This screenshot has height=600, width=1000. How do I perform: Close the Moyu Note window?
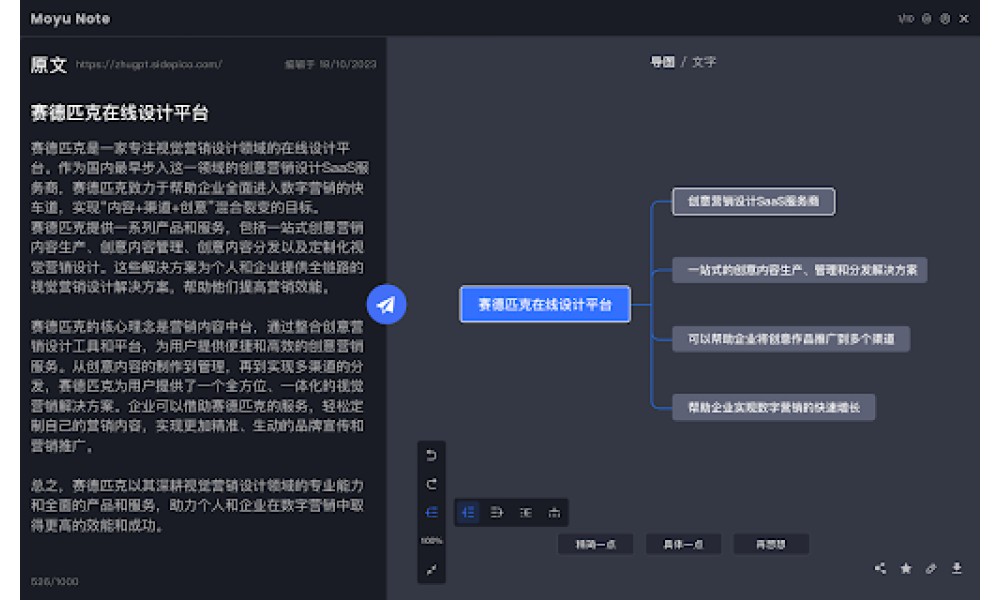point(964,19)
